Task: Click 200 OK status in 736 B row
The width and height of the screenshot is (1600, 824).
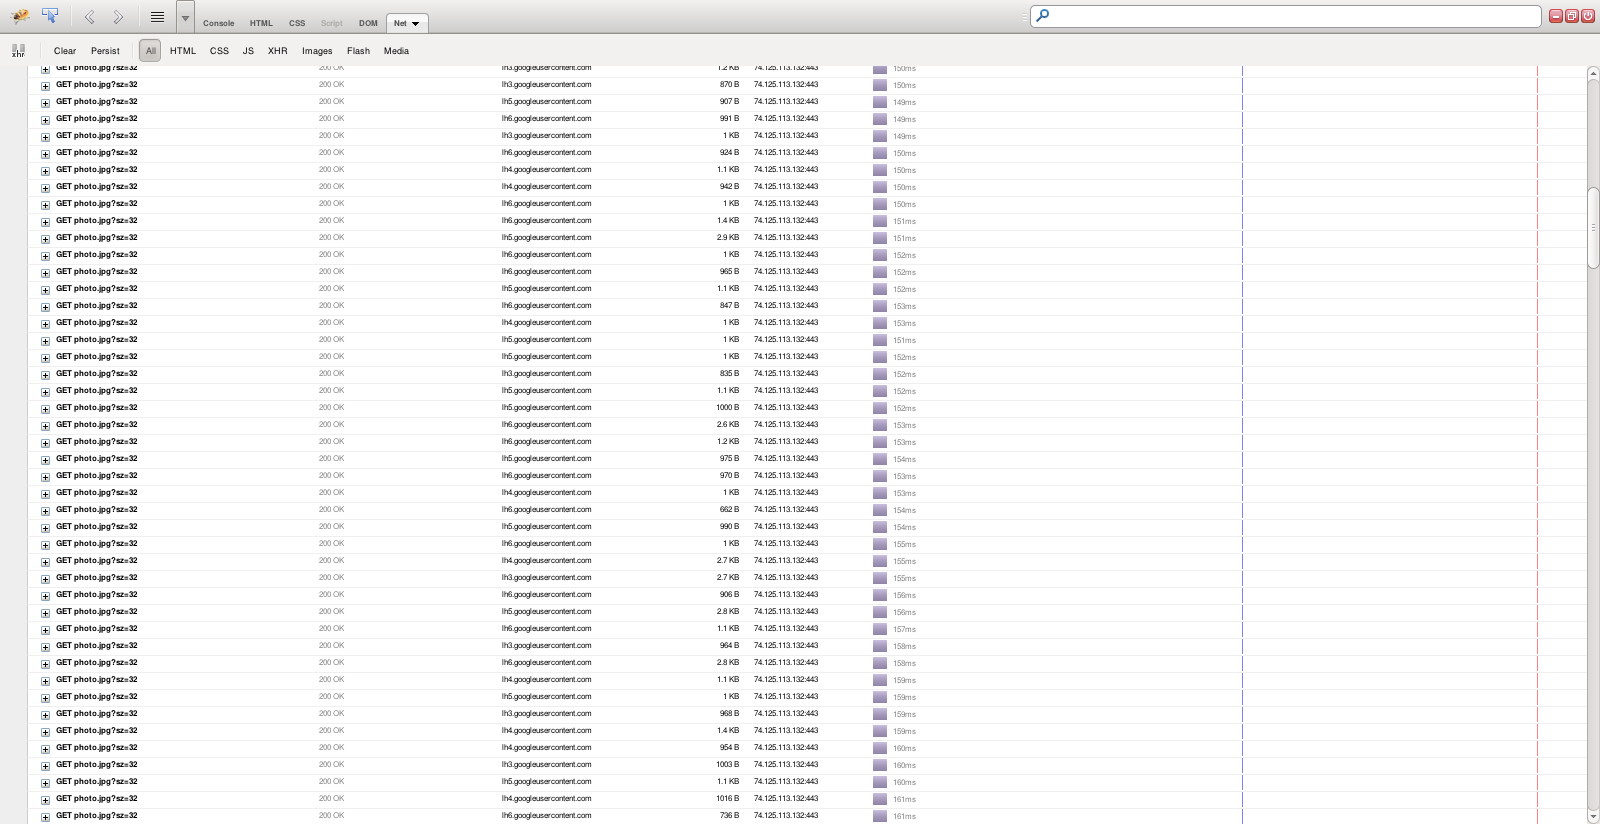Action: 331,816
